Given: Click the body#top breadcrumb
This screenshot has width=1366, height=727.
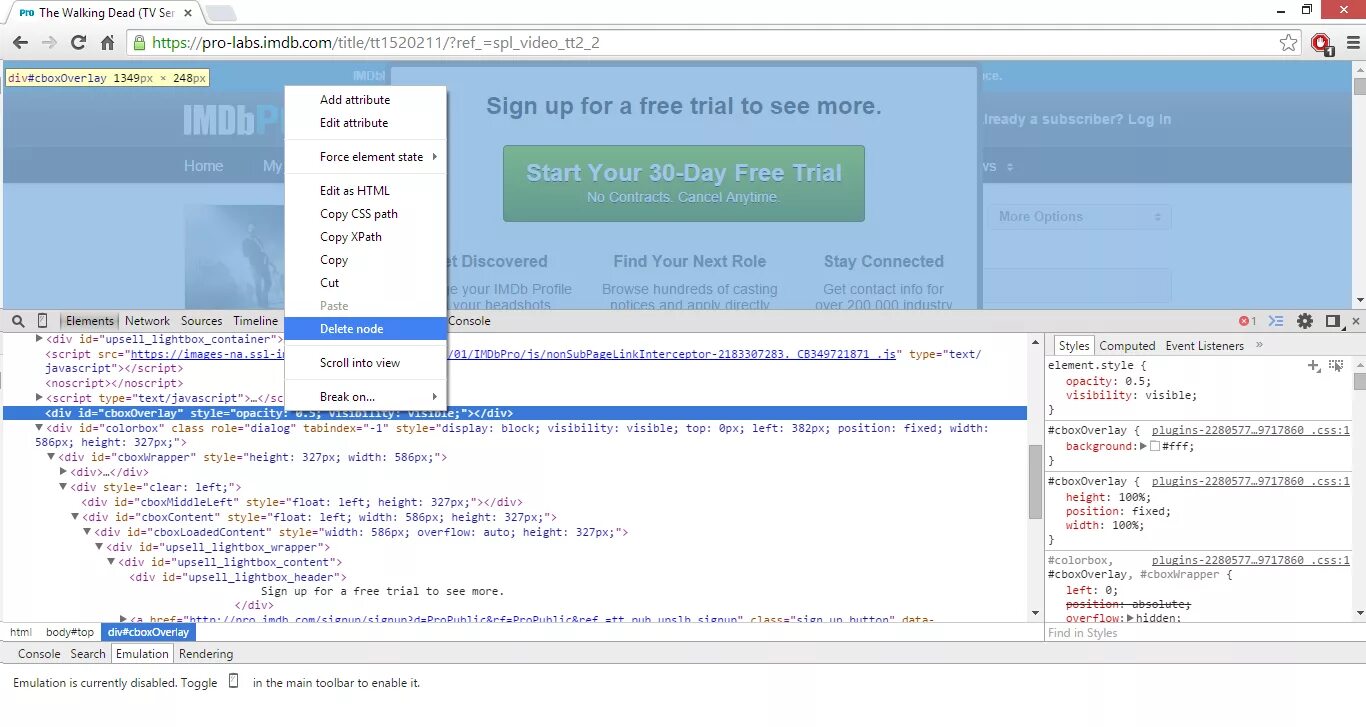Looking at the screenshot, I should pyautogui.click(x=70, y=632).
